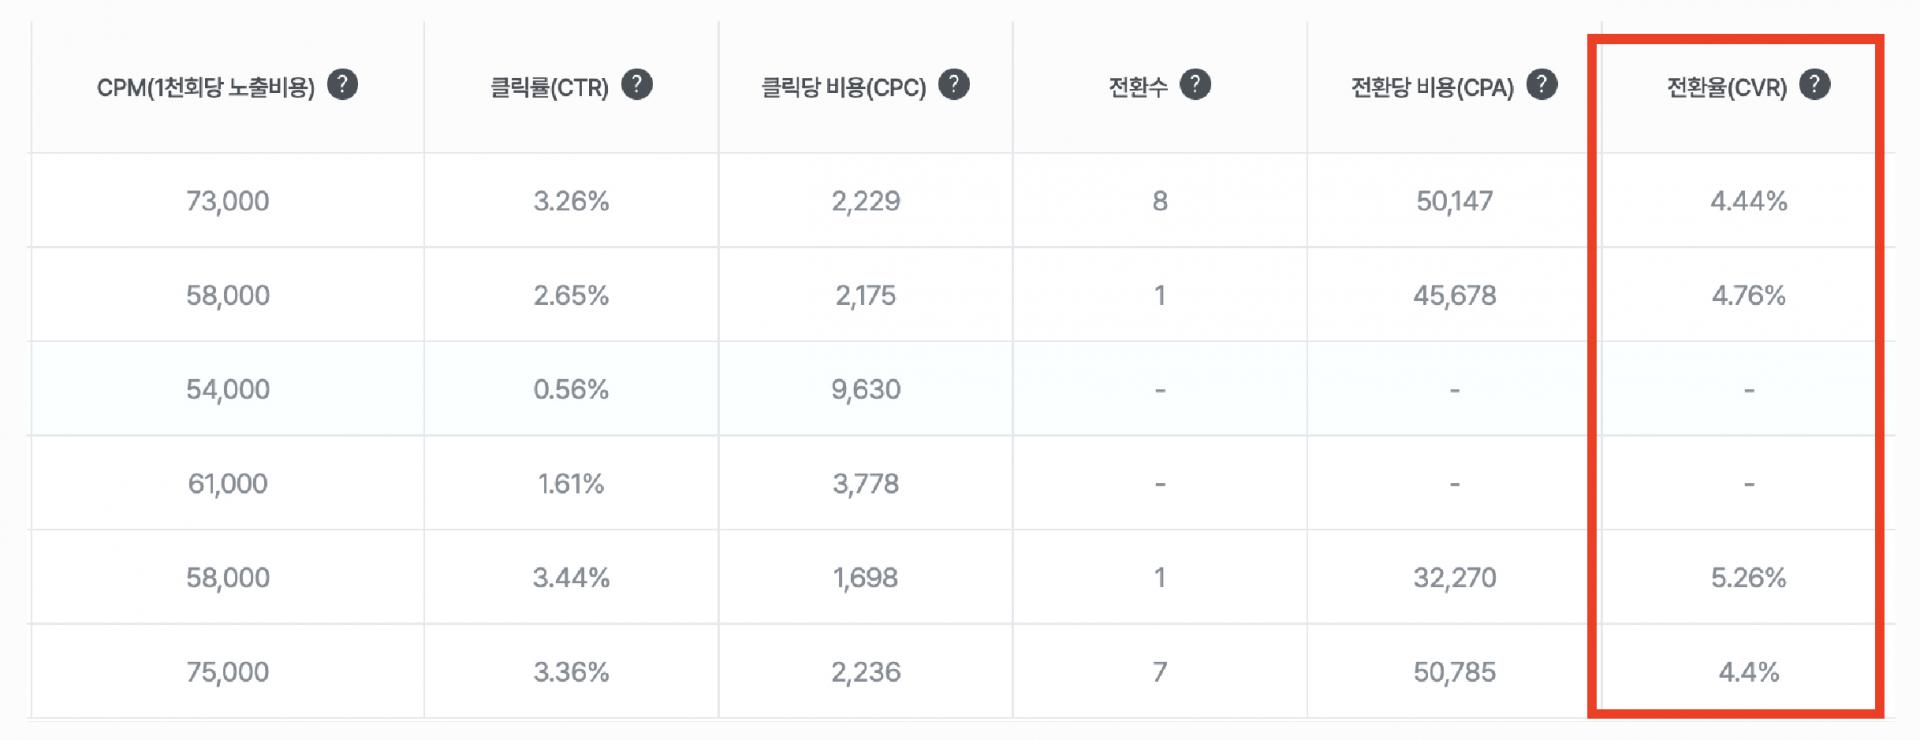The height and width of the screenshot is (740, 1920).
Task: Open the 전환율(CVR) help question icon
Action: (x=1814, y=85)
